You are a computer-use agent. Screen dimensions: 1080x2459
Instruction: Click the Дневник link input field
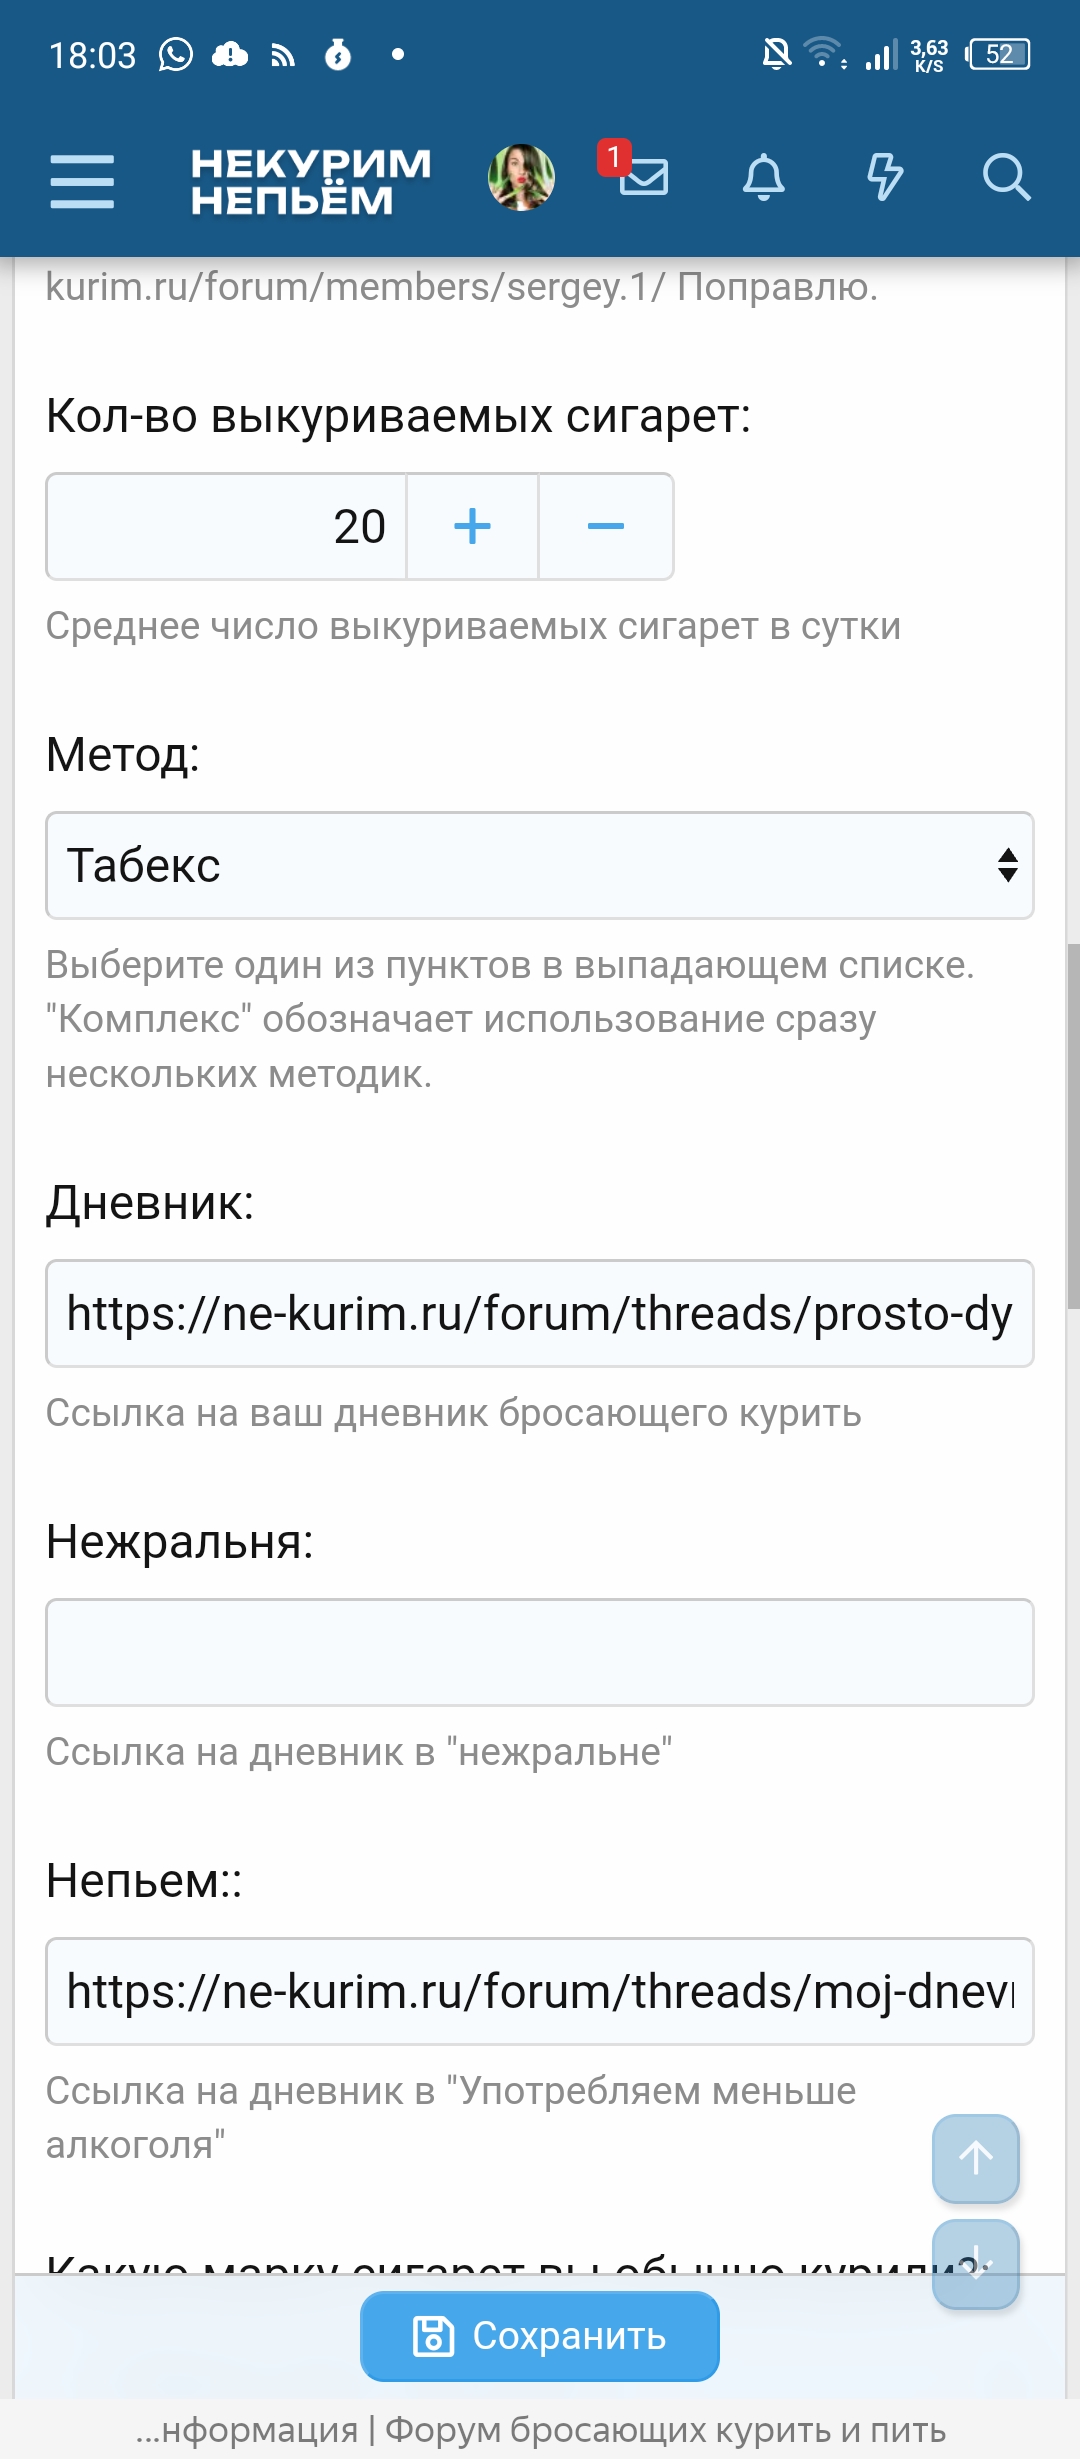[x=540, y=1314]
